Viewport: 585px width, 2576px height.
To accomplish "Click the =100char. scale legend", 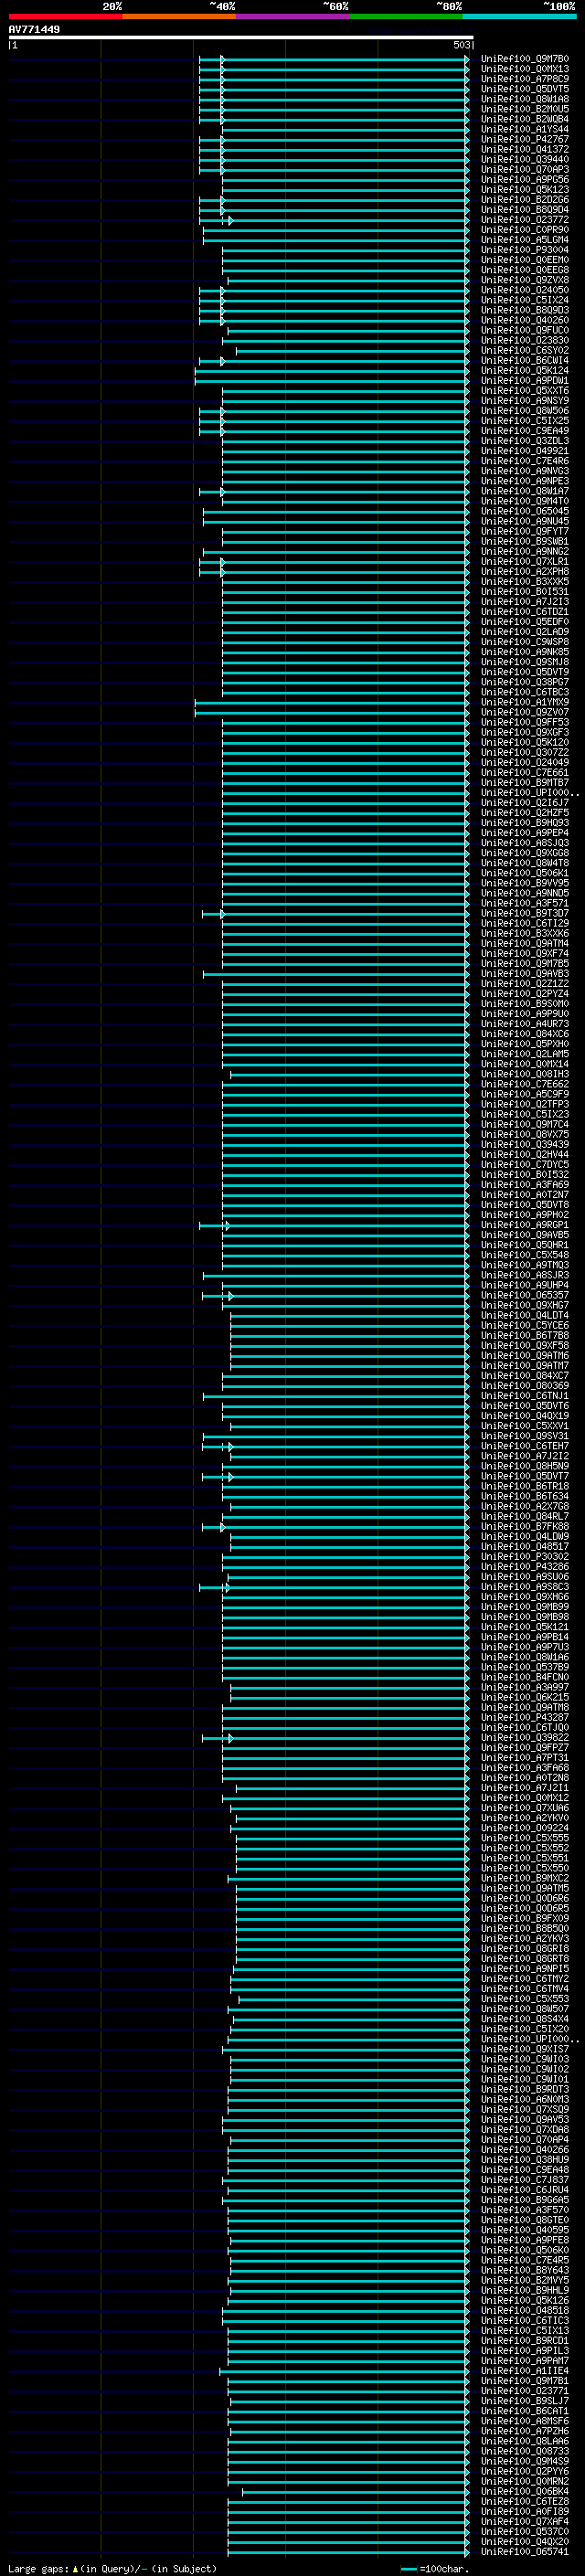I will point(435,2568).
